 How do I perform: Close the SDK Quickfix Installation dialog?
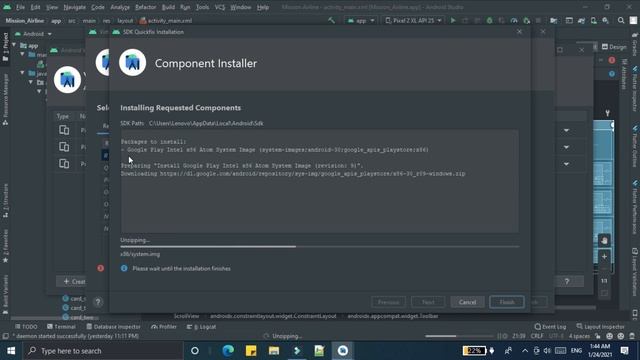(x=519, y=32)
